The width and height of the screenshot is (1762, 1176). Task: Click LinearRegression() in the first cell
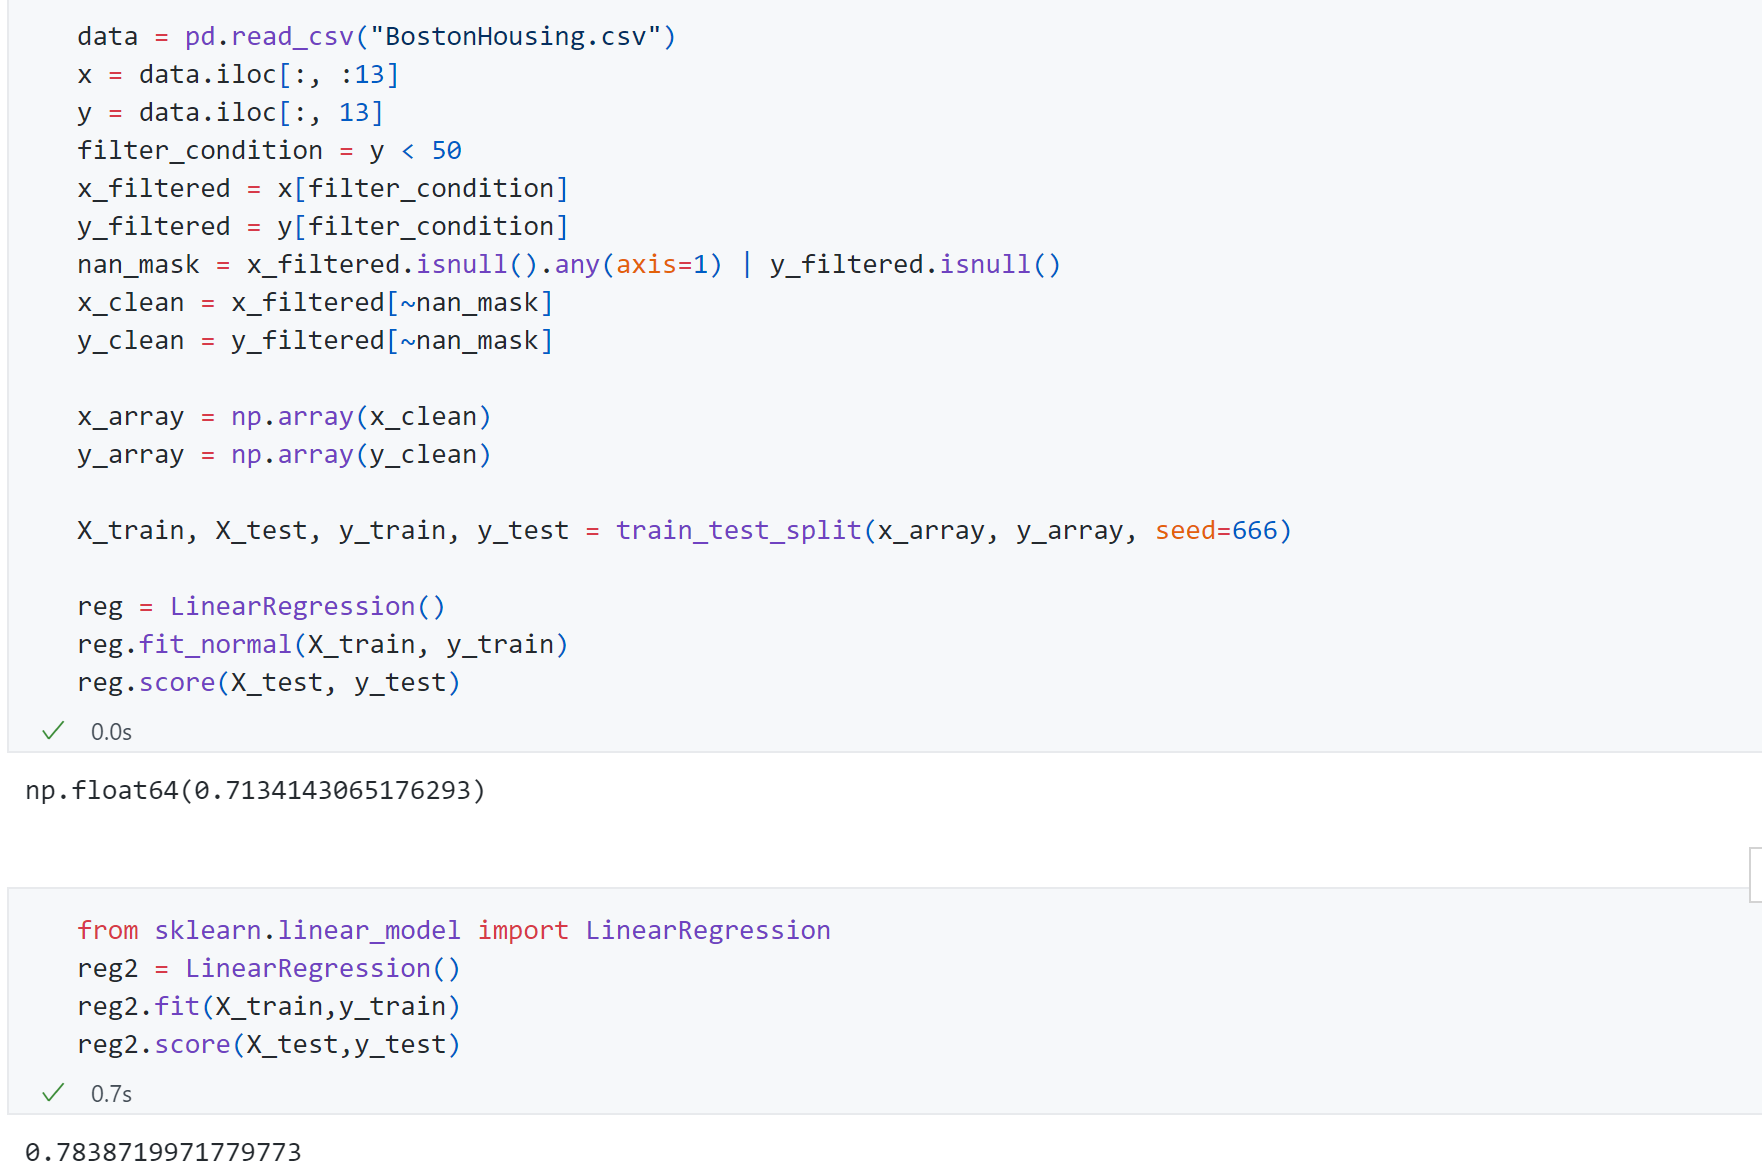pyautogui.click(x=307, y=606)
